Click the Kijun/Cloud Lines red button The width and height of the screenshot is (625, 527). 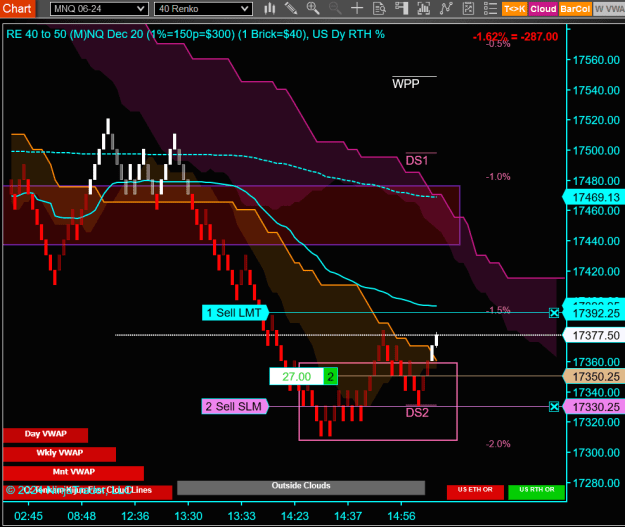[x=88, y=492]
